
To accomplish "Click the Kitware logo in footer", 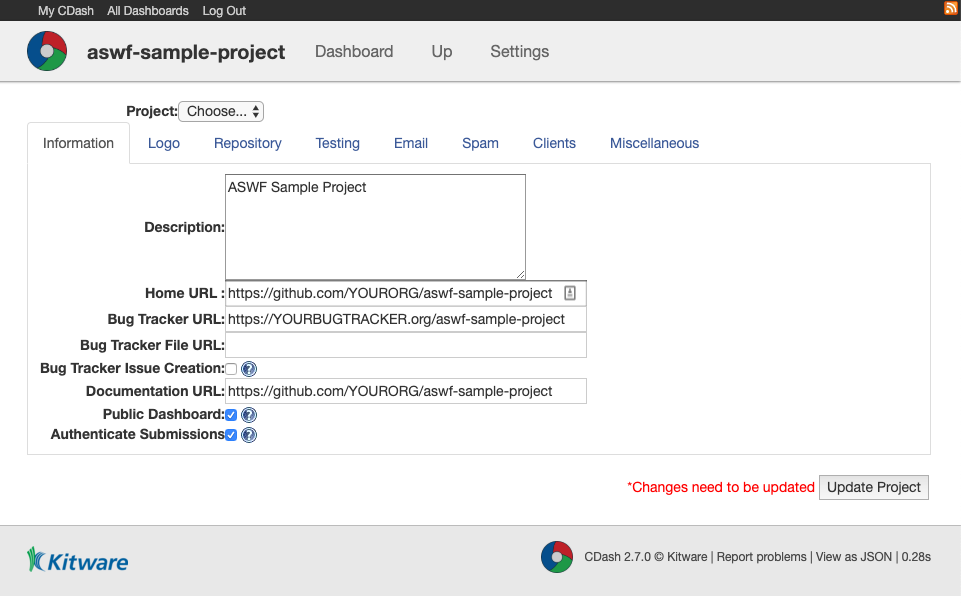I will [x=78, y=560].
